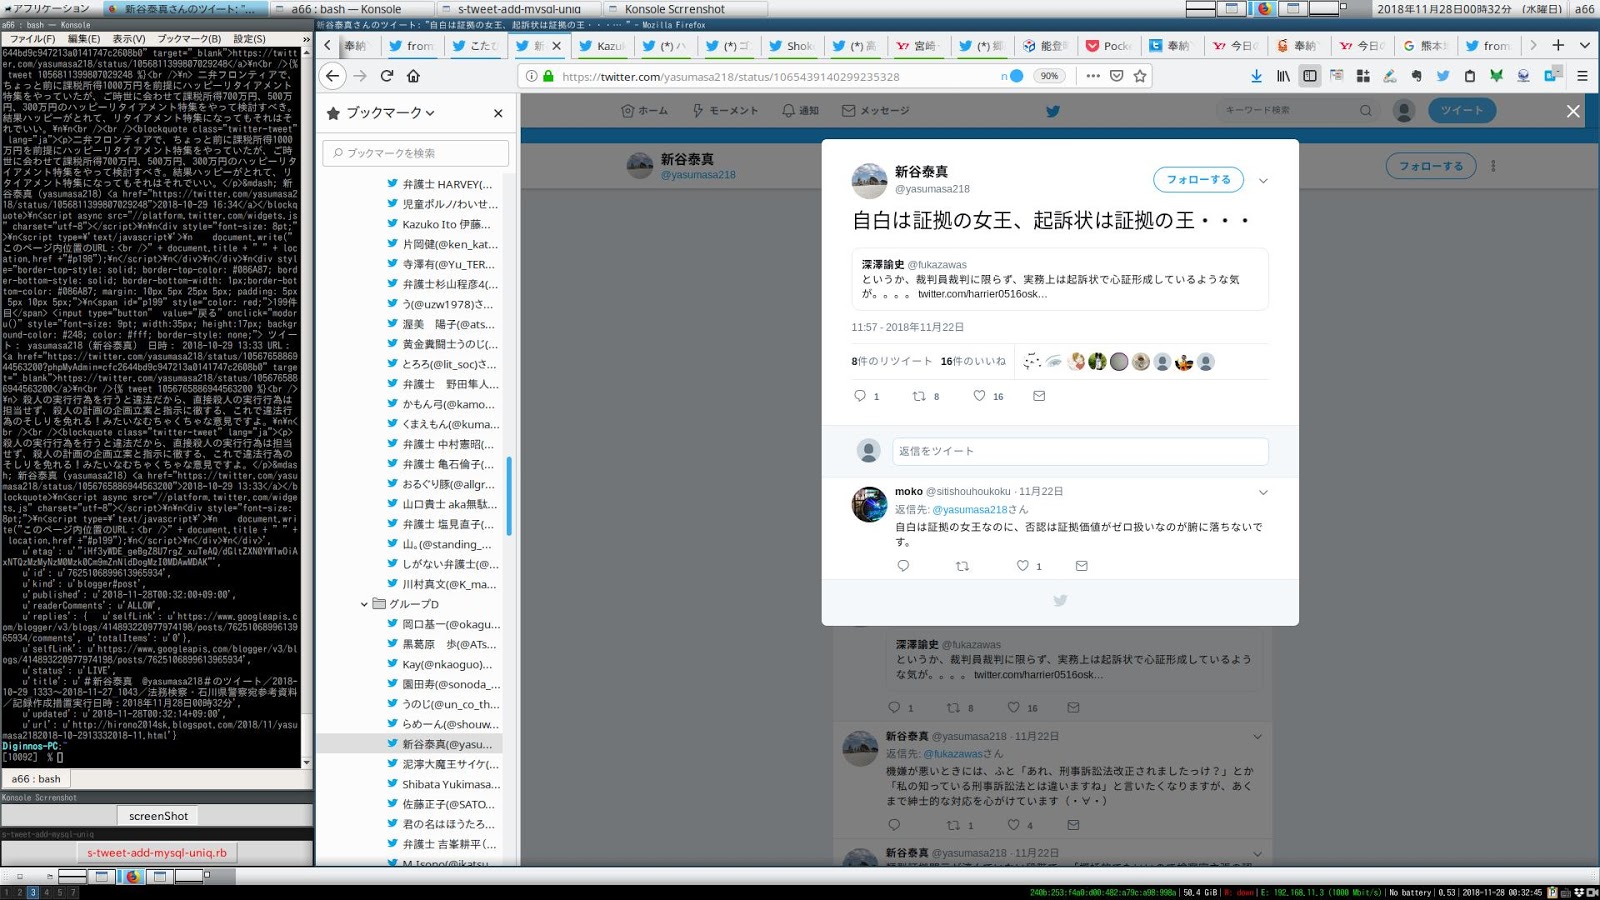
Task: Close the bookmarks sidebar
Action: 498,113
